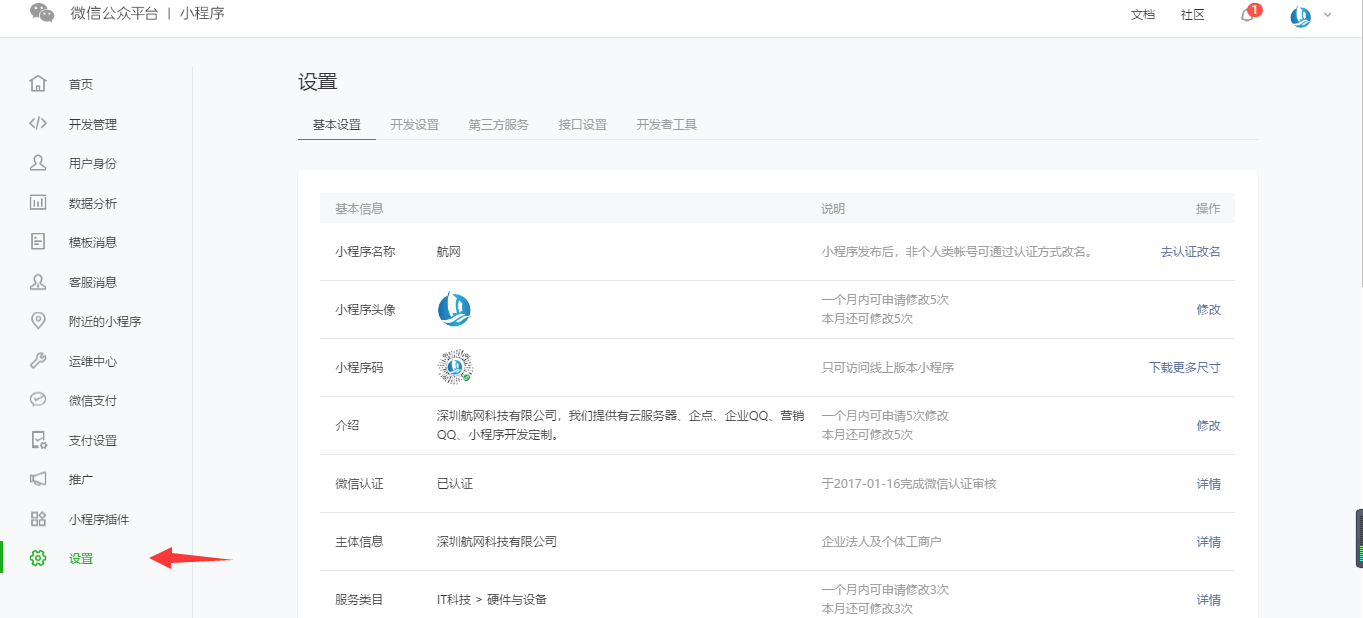Open the 文档 link in header
This screenshot has width=1363, height=618.
coord(1143,15)
